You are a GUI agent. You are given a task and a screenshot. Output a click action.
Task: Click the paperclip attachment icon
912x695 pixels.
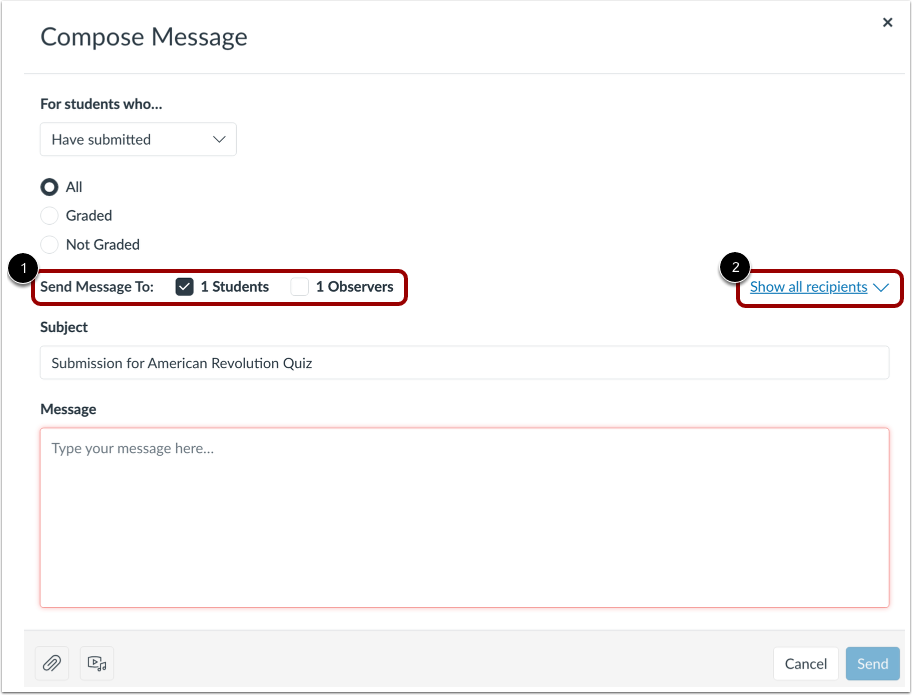click(51, 663)
